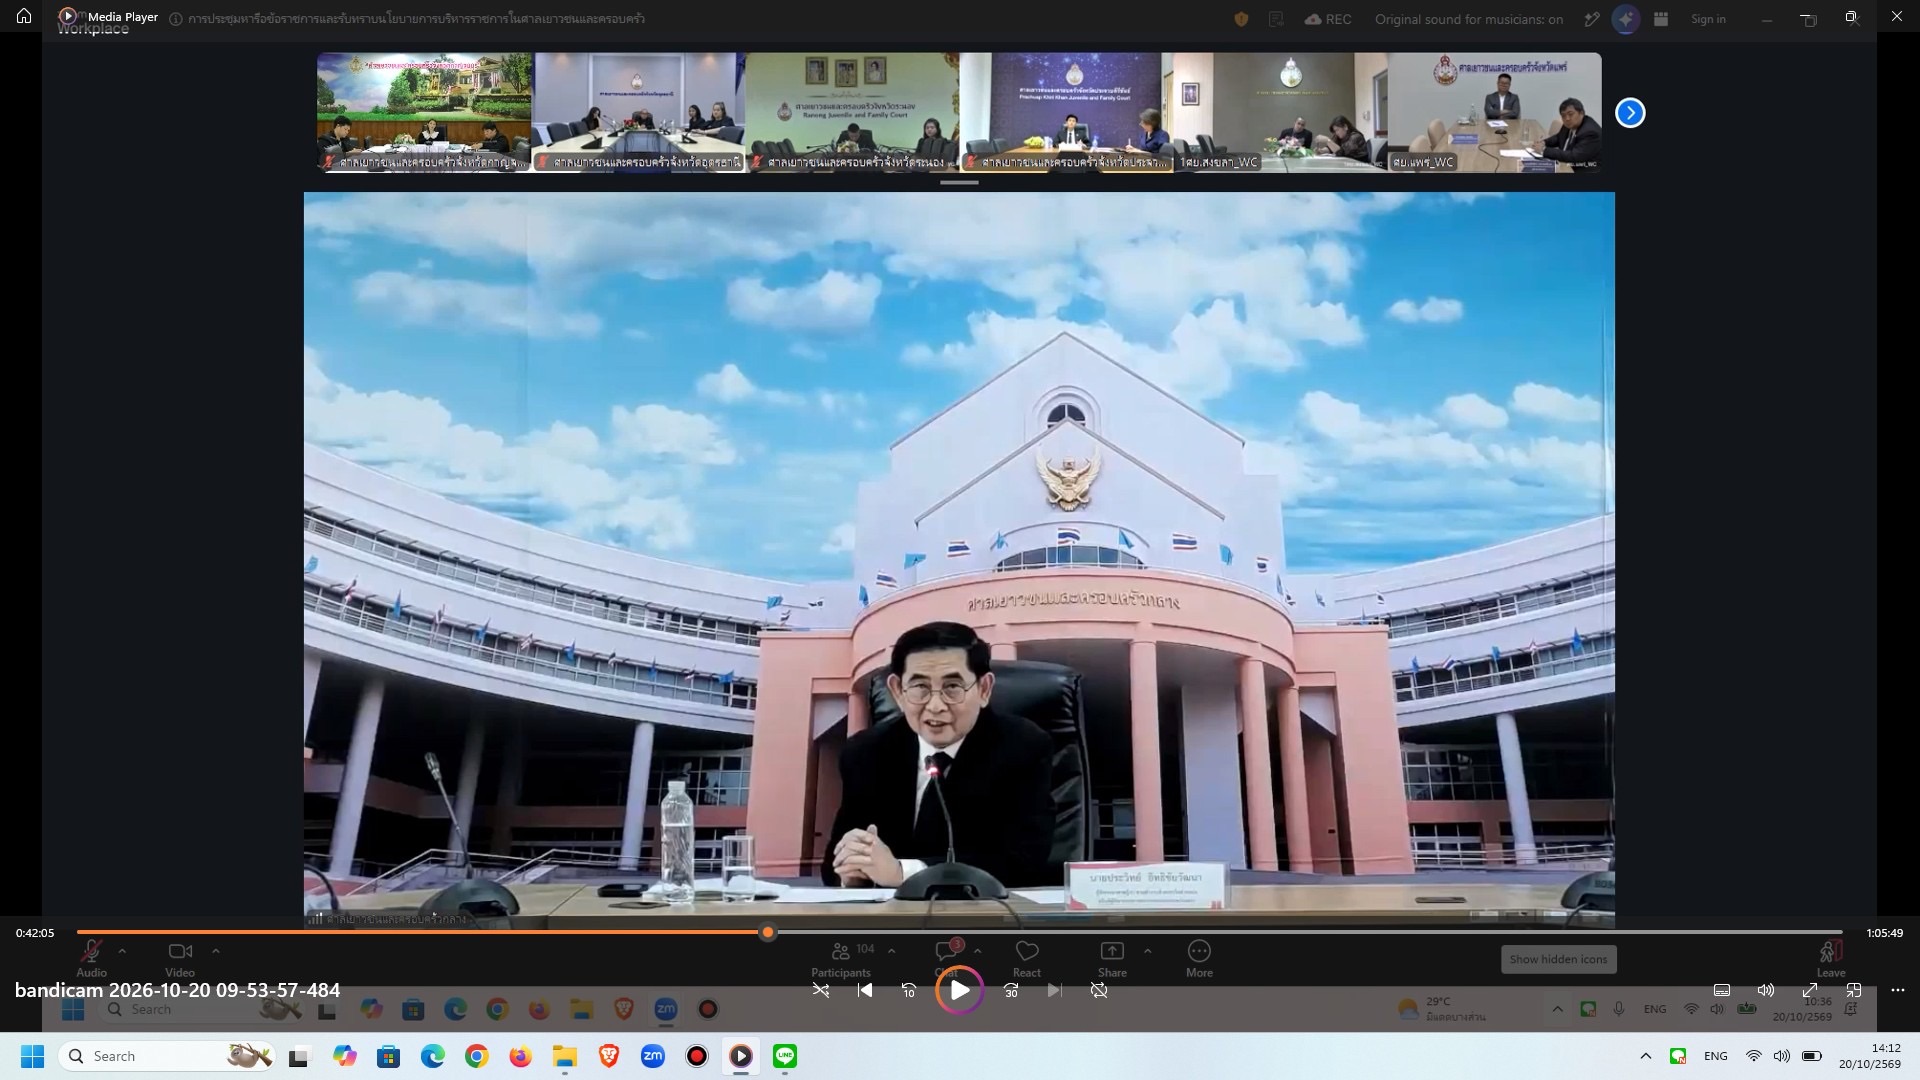1920x1080 pixels.
Task: Go to the Media Player home page
Action: pyautogui.click(x=24, y=16)
